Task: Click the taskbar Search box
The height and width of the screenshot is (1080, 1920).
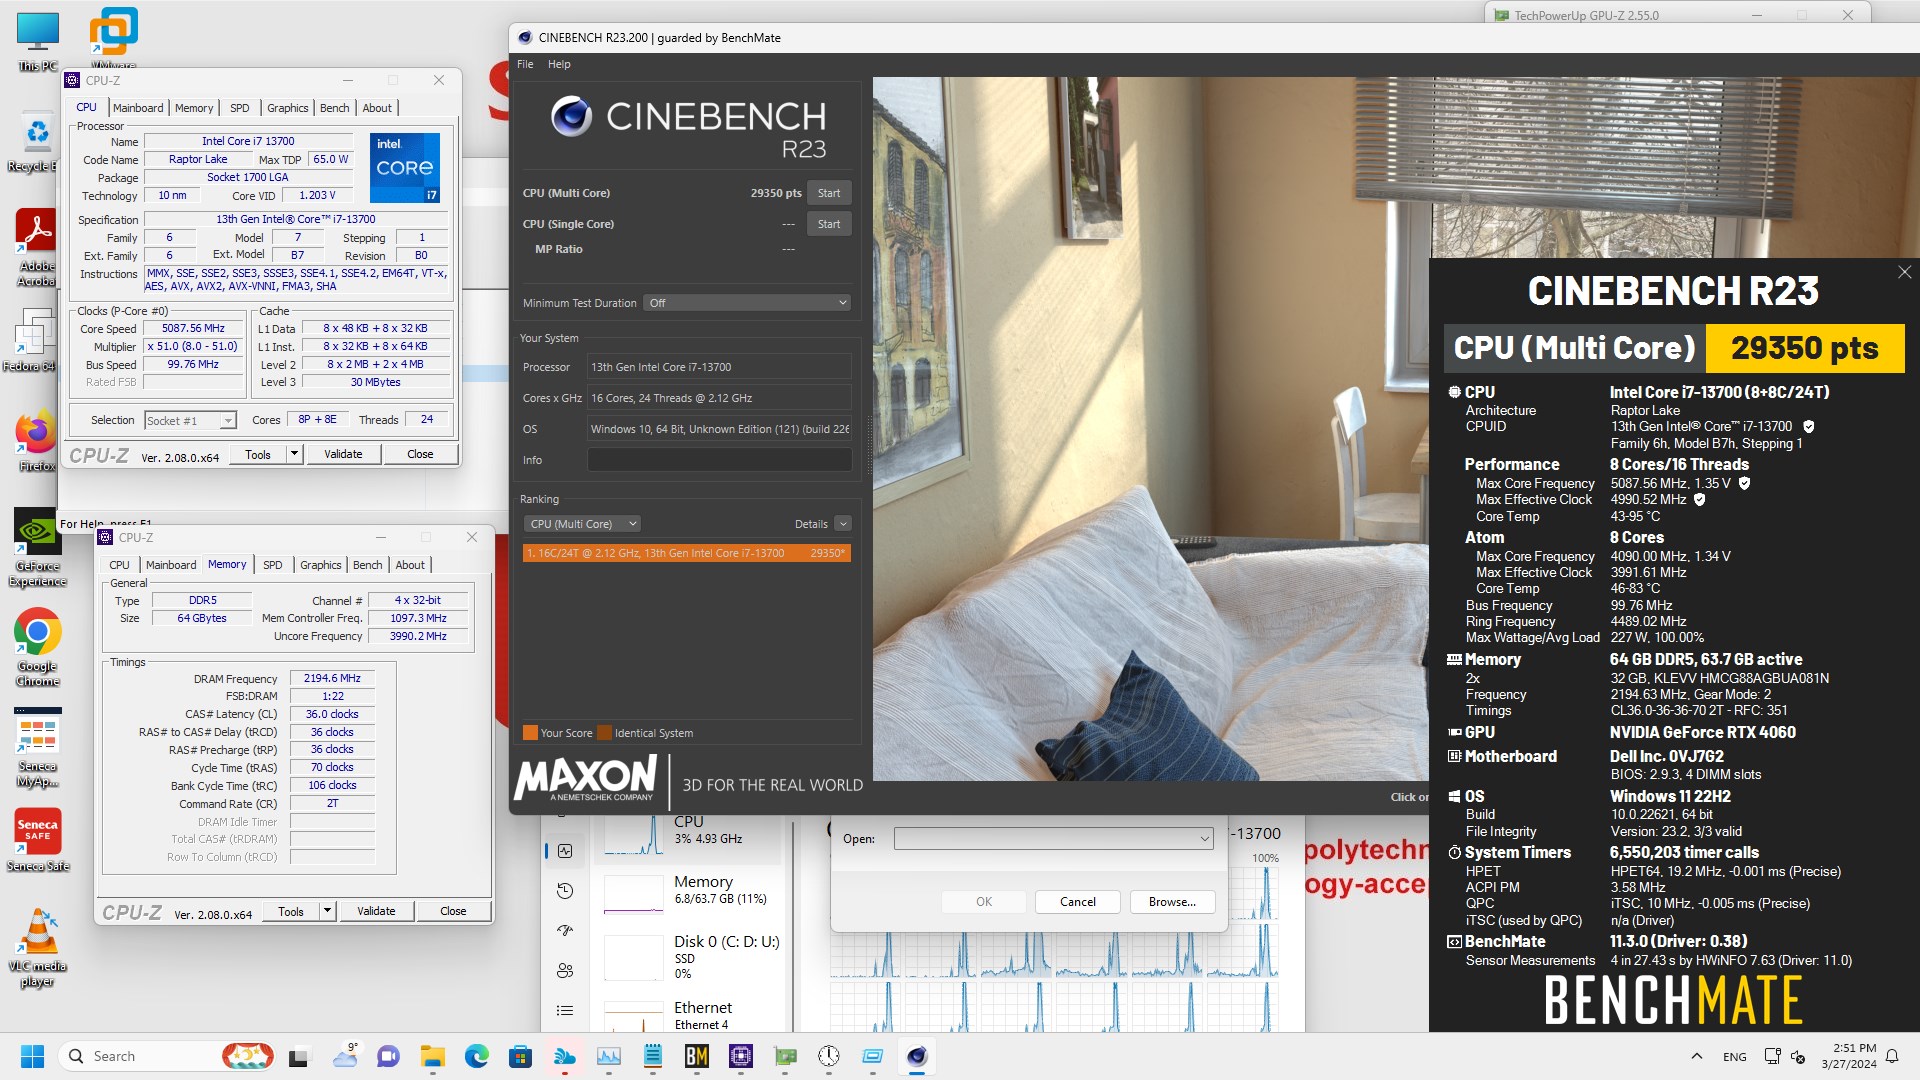Action: [165, 1056]
